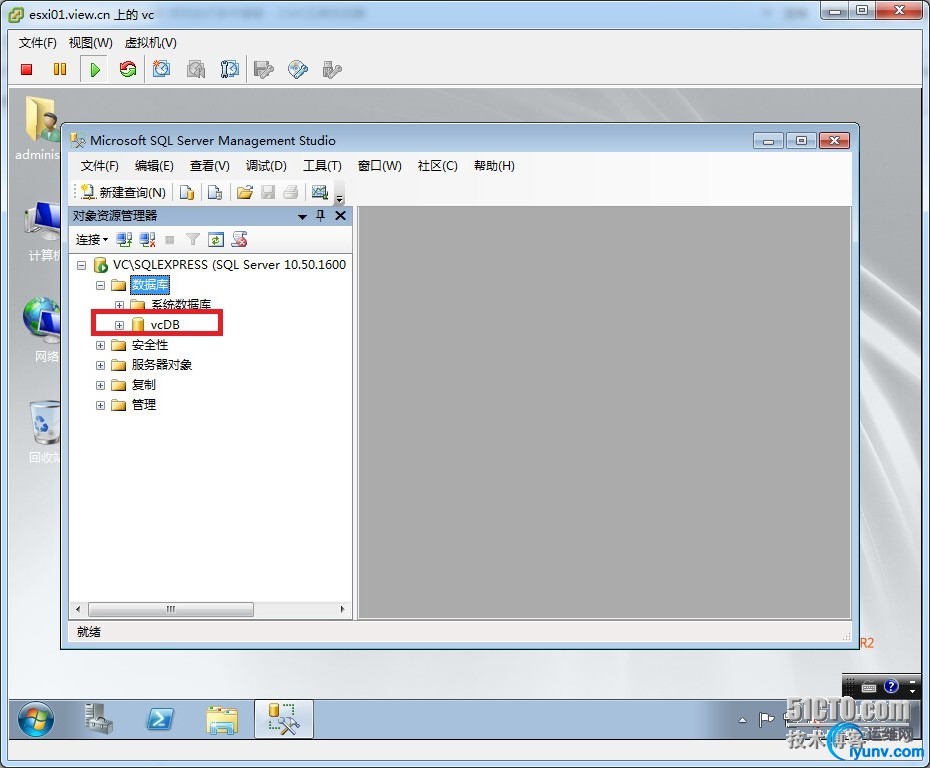
Task: Open the SSMS 文件(F) menu
Action: (x=100, y=166)
